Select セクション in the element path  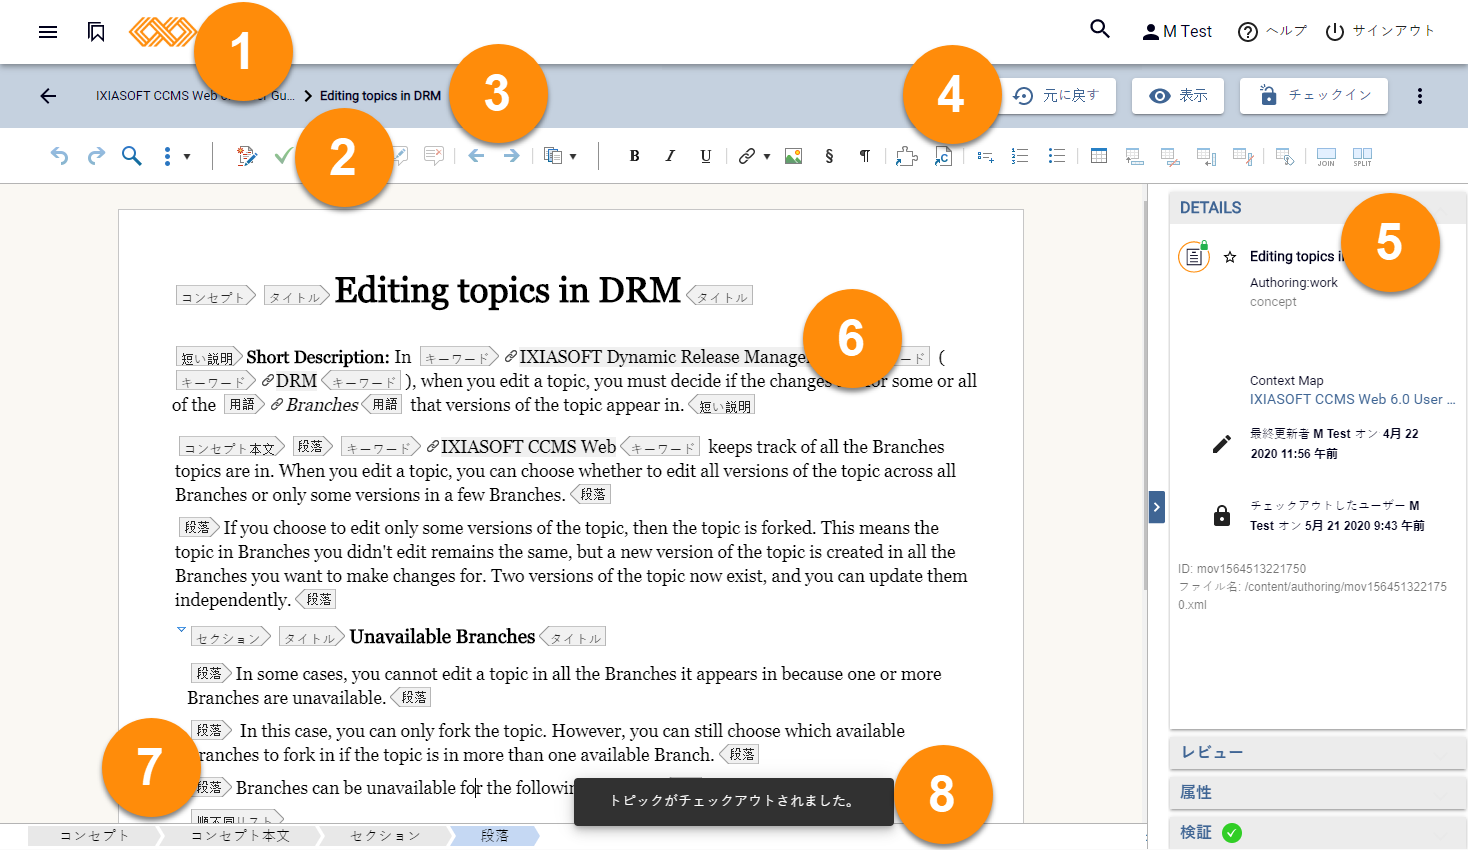pos(386,835)
